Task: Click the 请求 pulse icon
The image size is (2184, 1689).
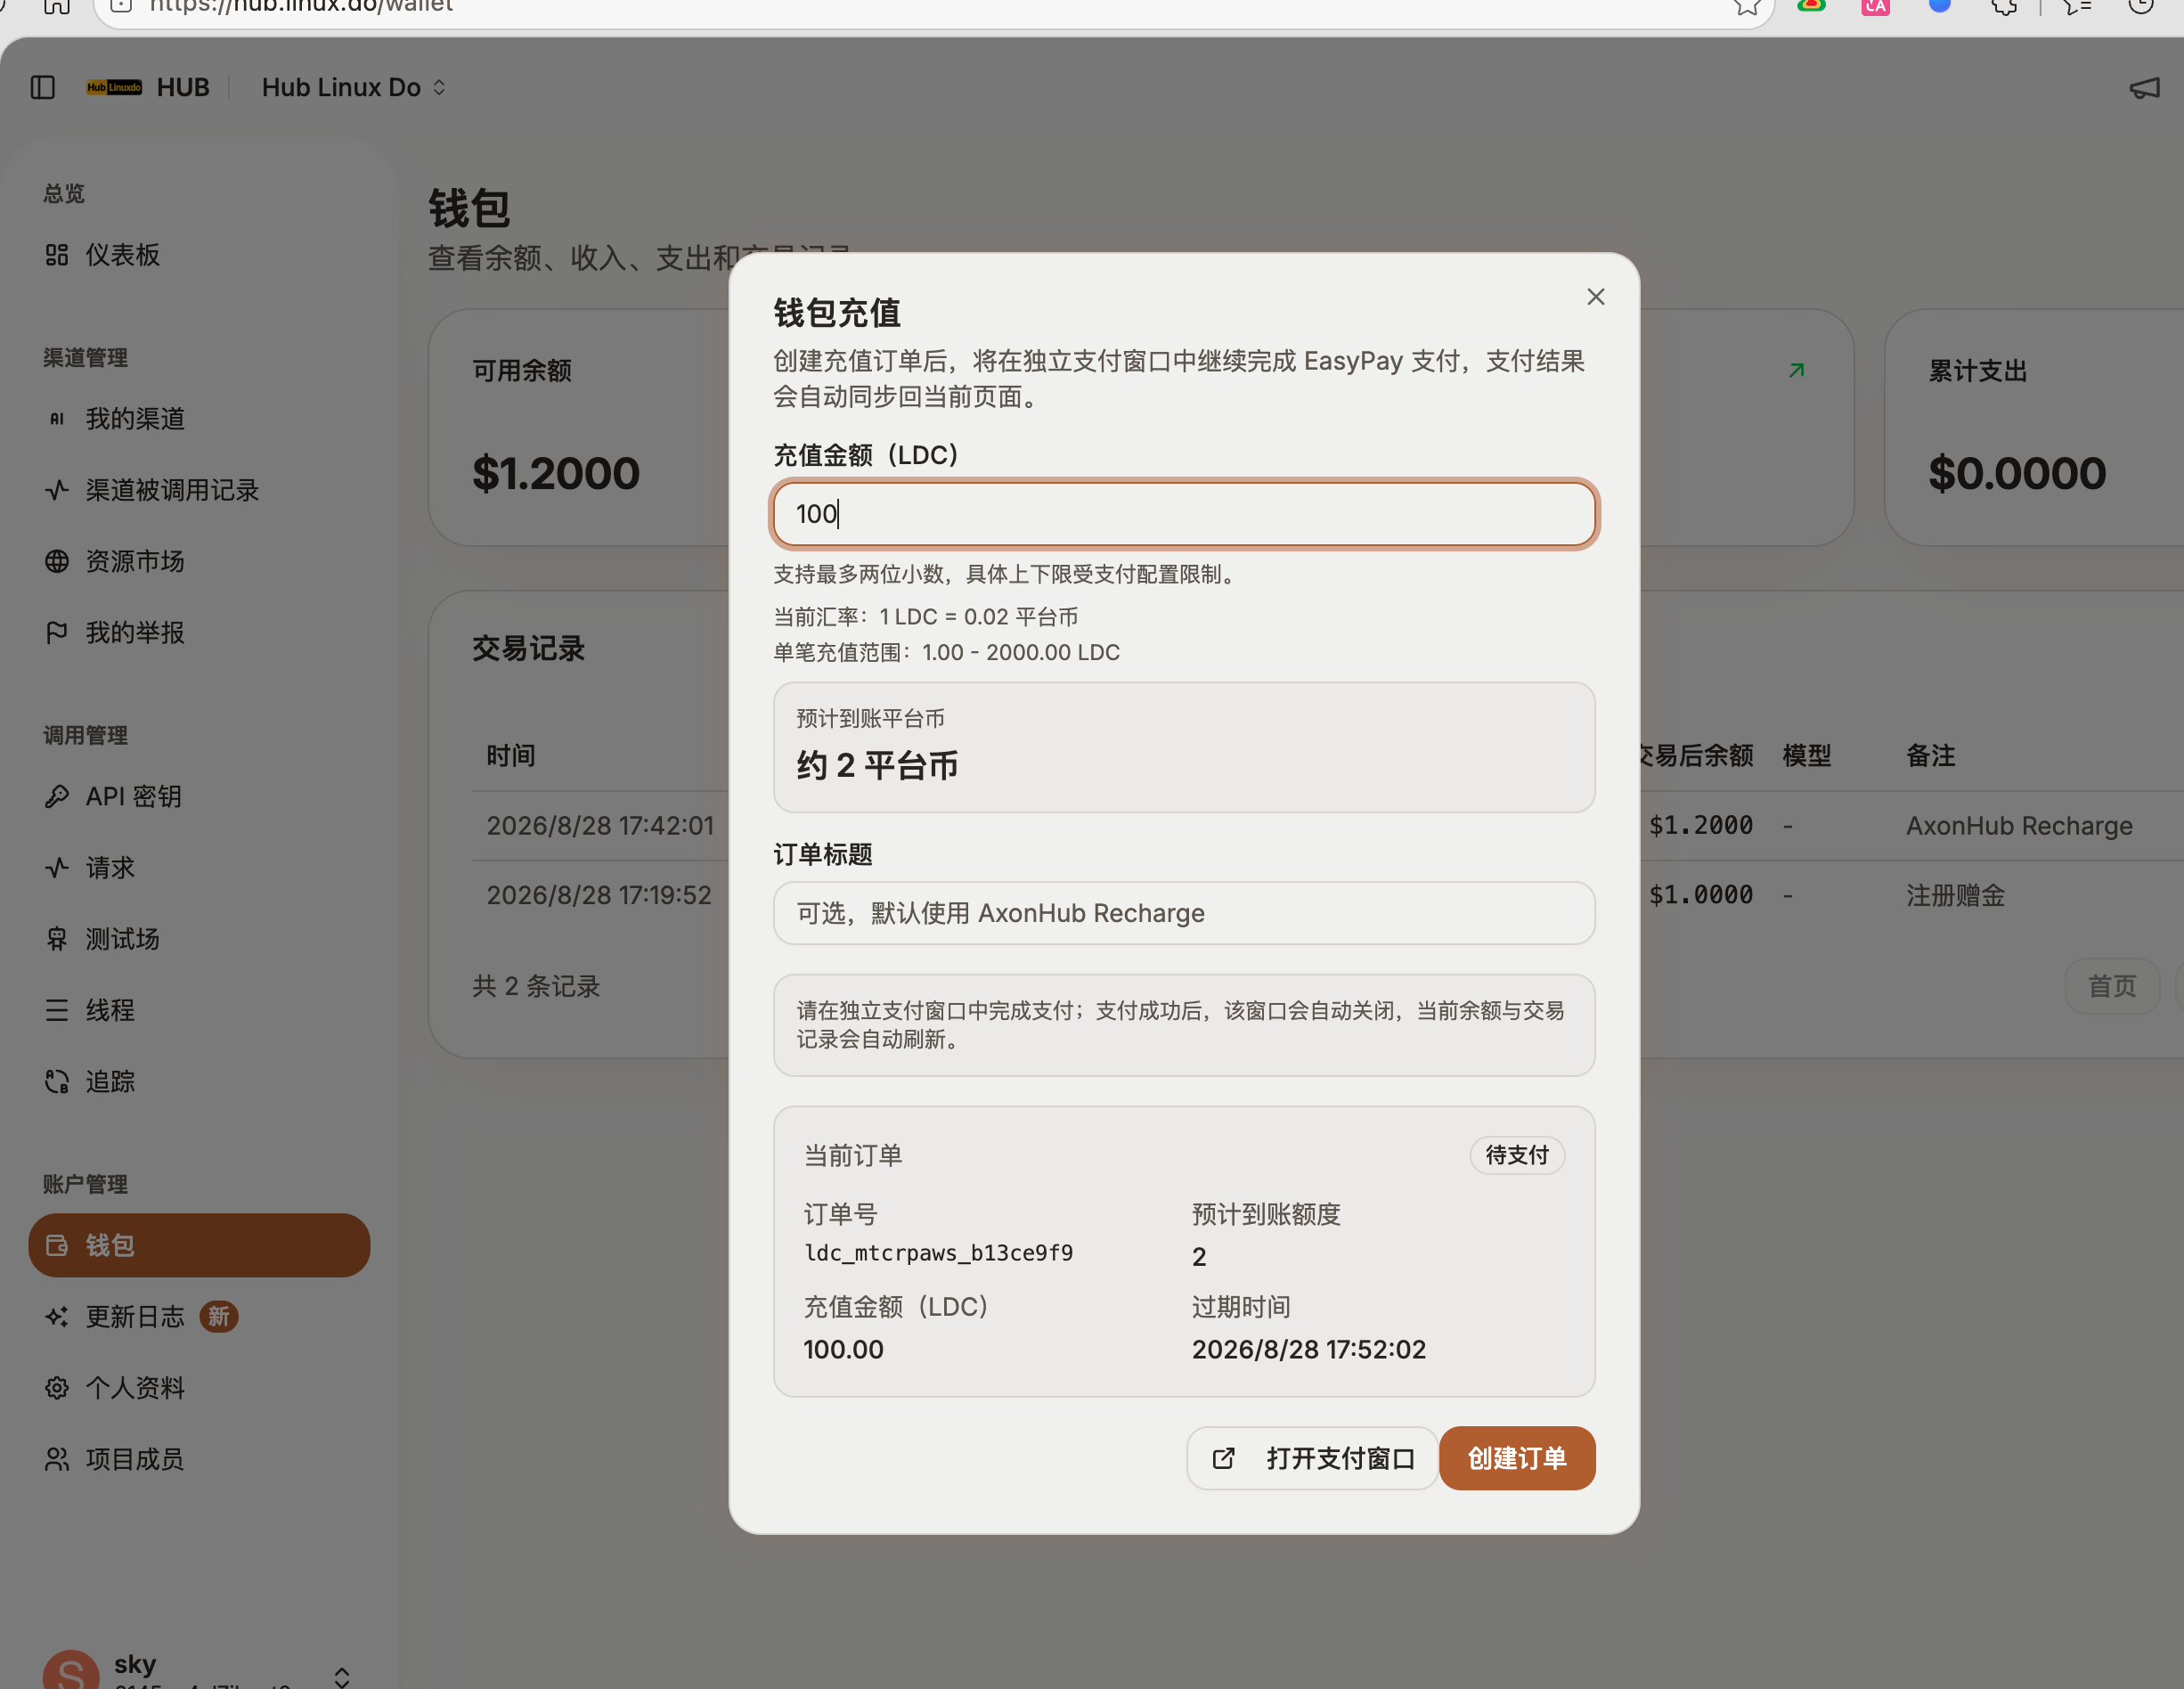Action: [57, 868]
